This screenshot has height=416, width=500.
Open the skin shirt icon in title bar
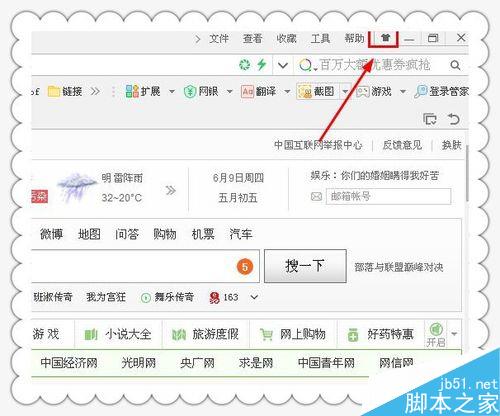coord(385,38)
